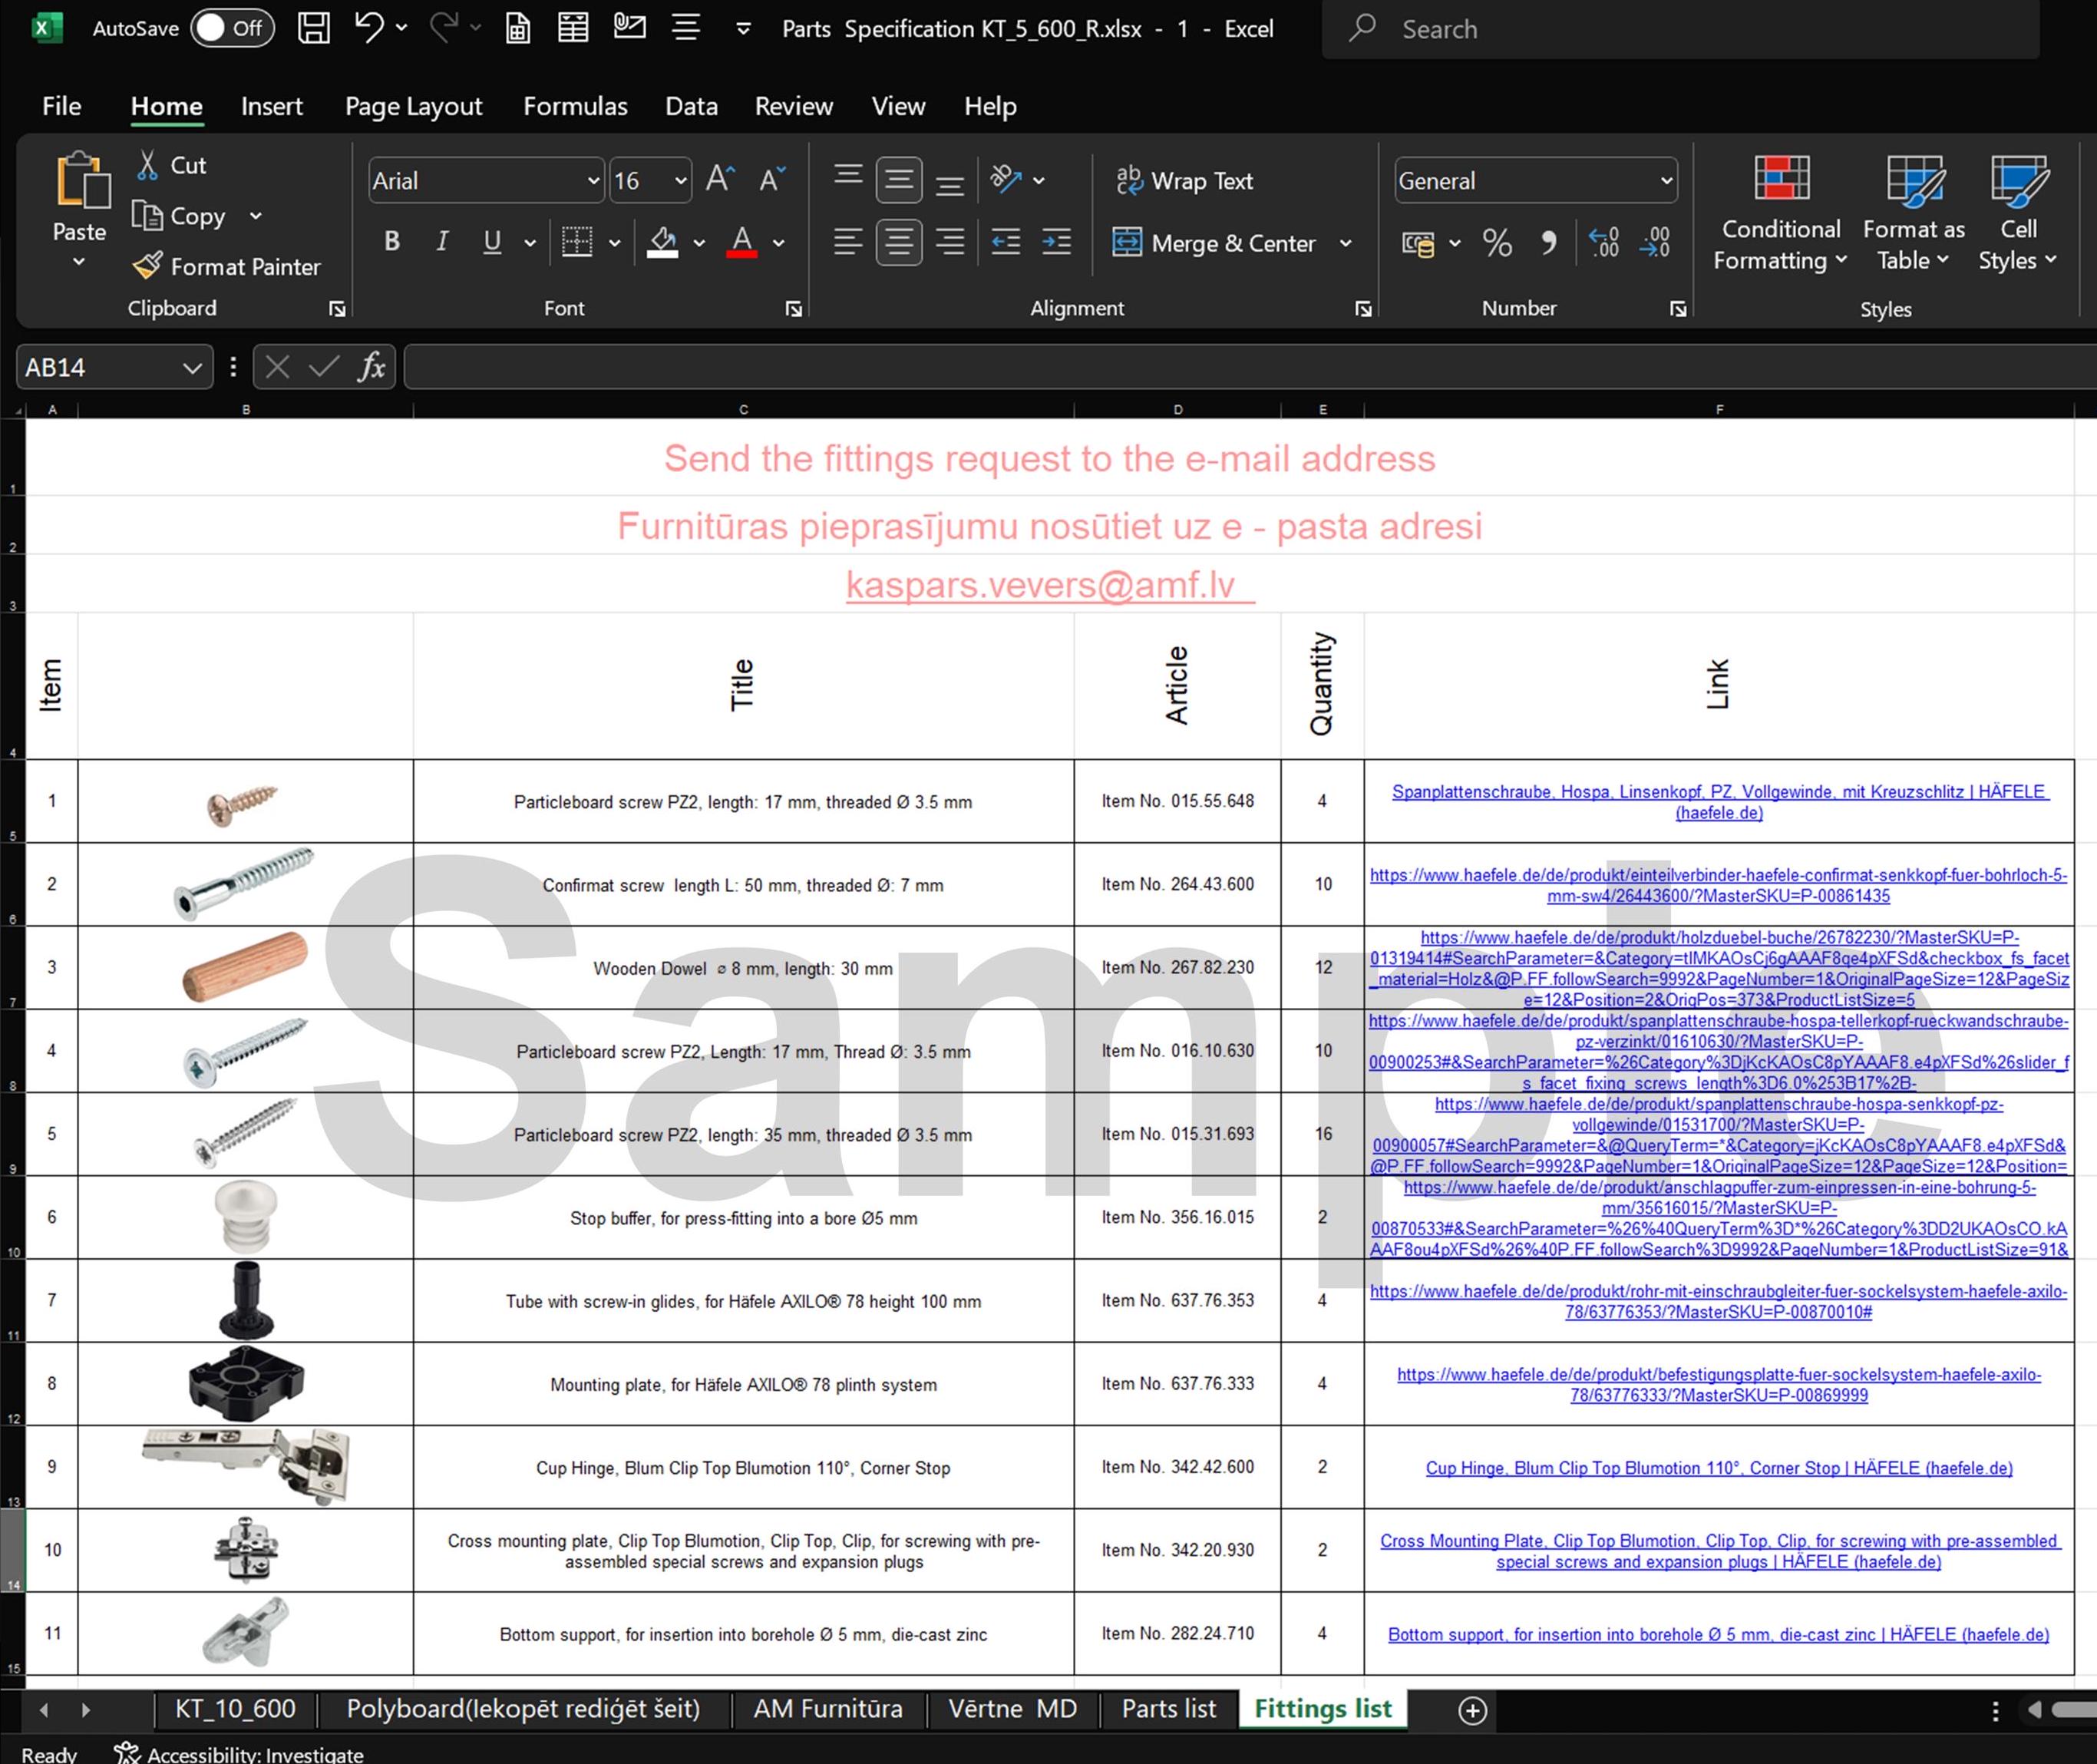Screen dimensions: 2097x1764
Task: Toggle Underline formatting
Action: tap(492, 241)
